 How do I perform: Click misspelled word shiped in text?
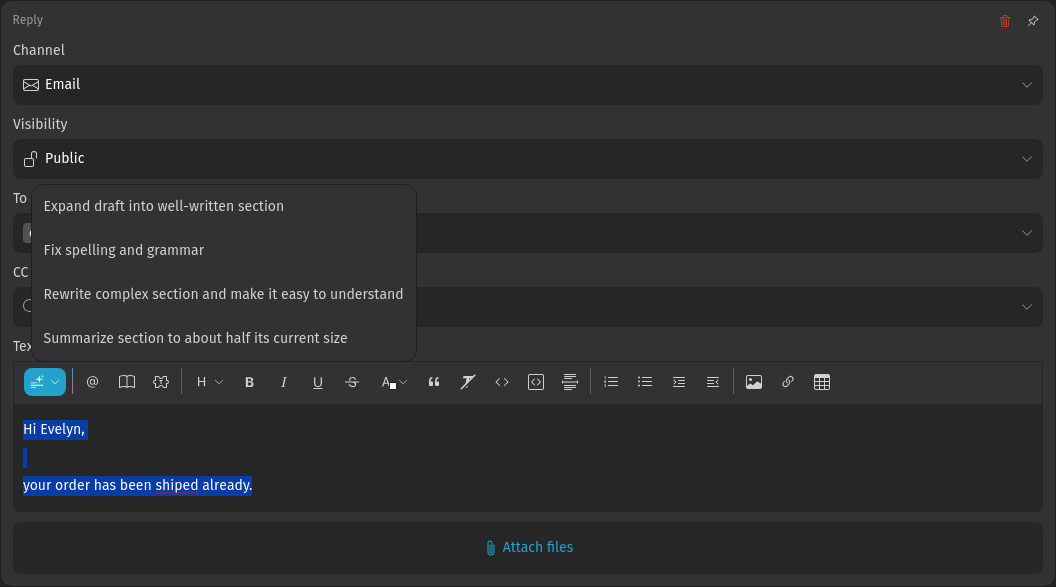176,485
